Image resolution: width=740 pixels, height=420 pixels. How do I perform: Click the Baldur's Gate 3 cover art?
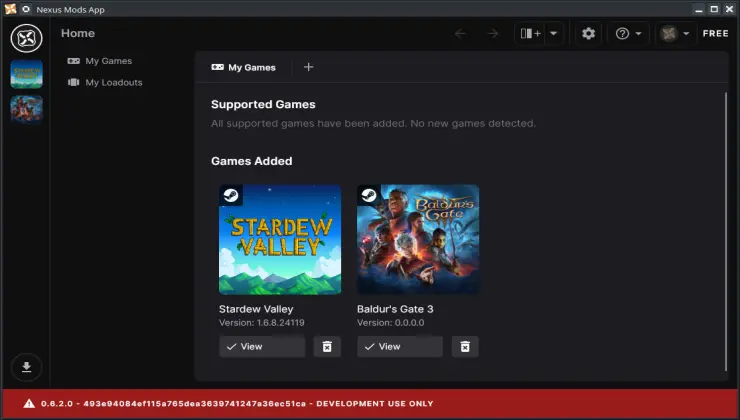coord(418,239)
